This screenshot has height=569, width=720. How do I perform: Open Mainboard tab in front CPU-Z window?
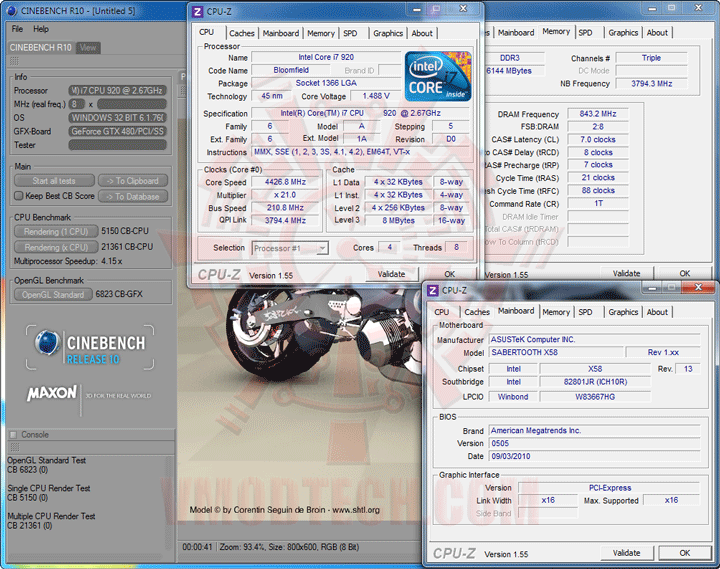(281, 33)
